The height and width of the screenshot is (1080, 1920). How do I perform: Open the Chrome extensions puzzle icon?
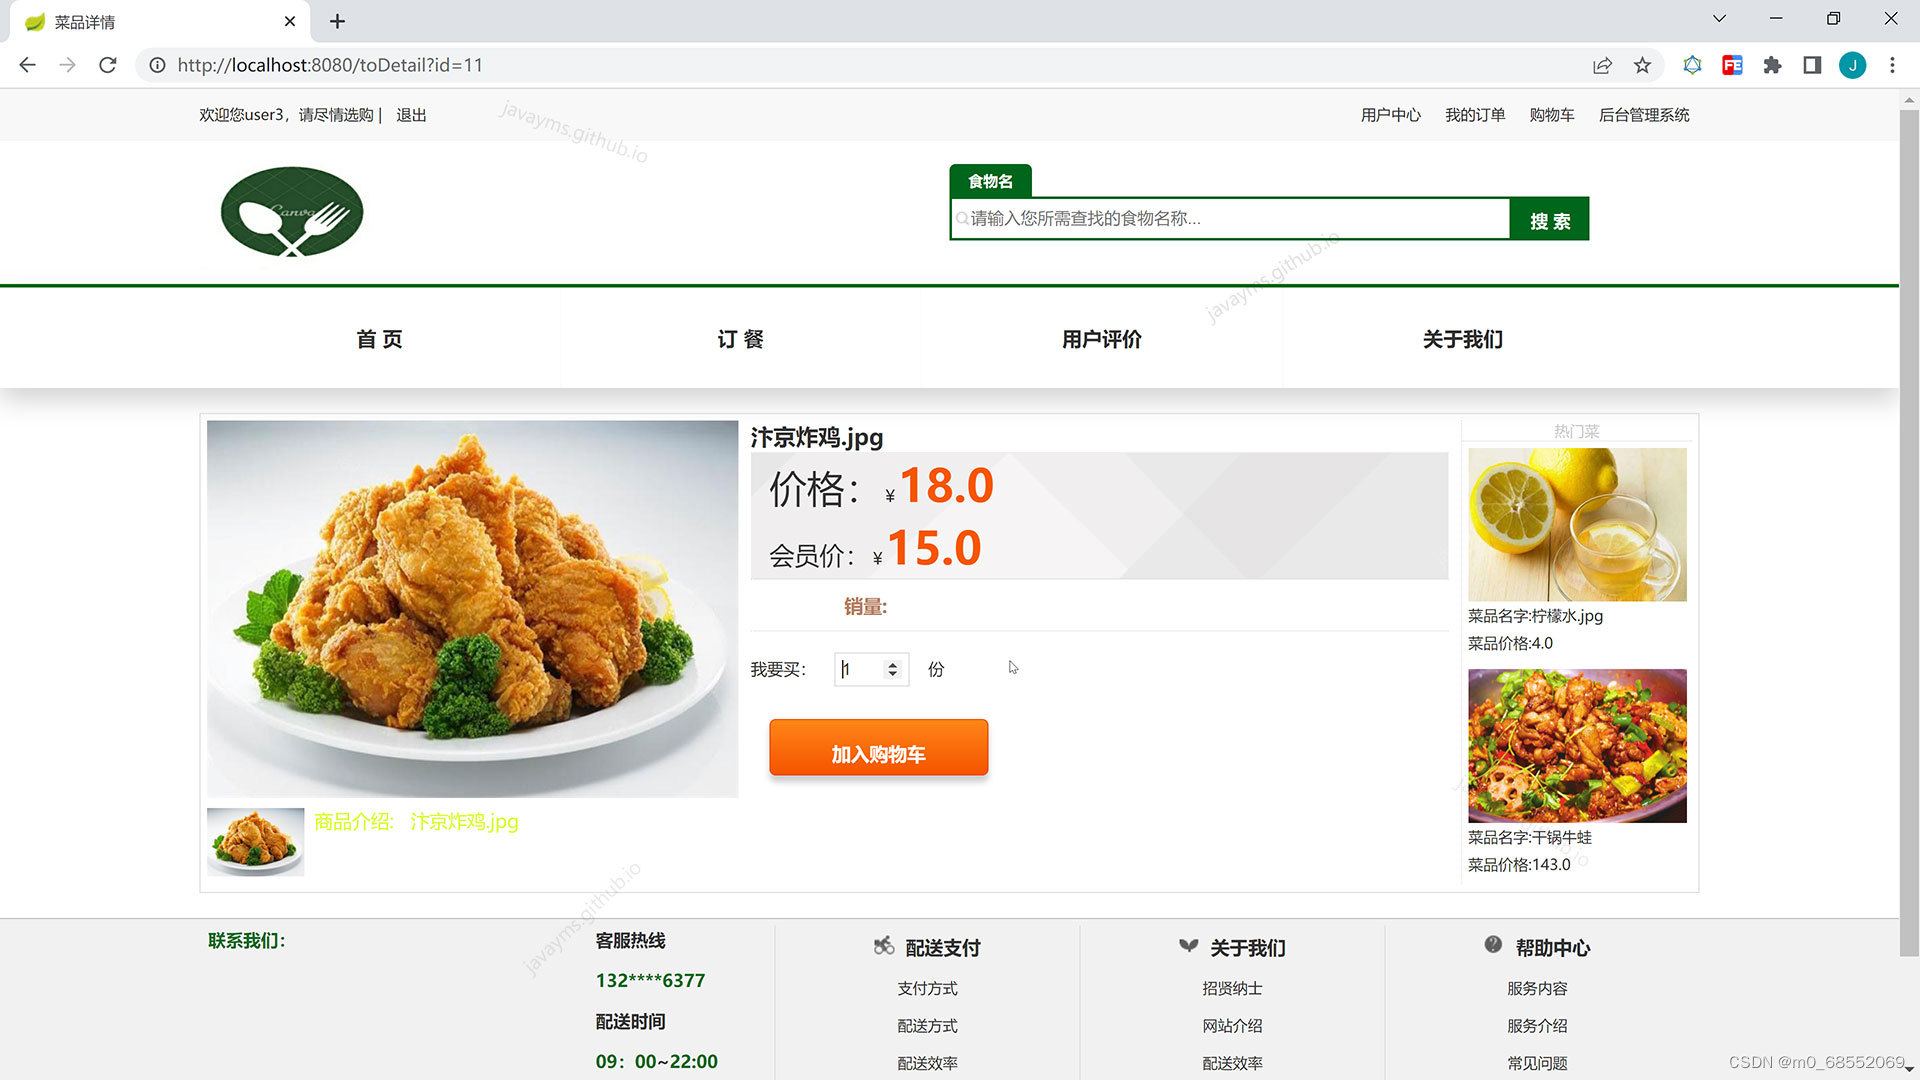(1772, 65)
